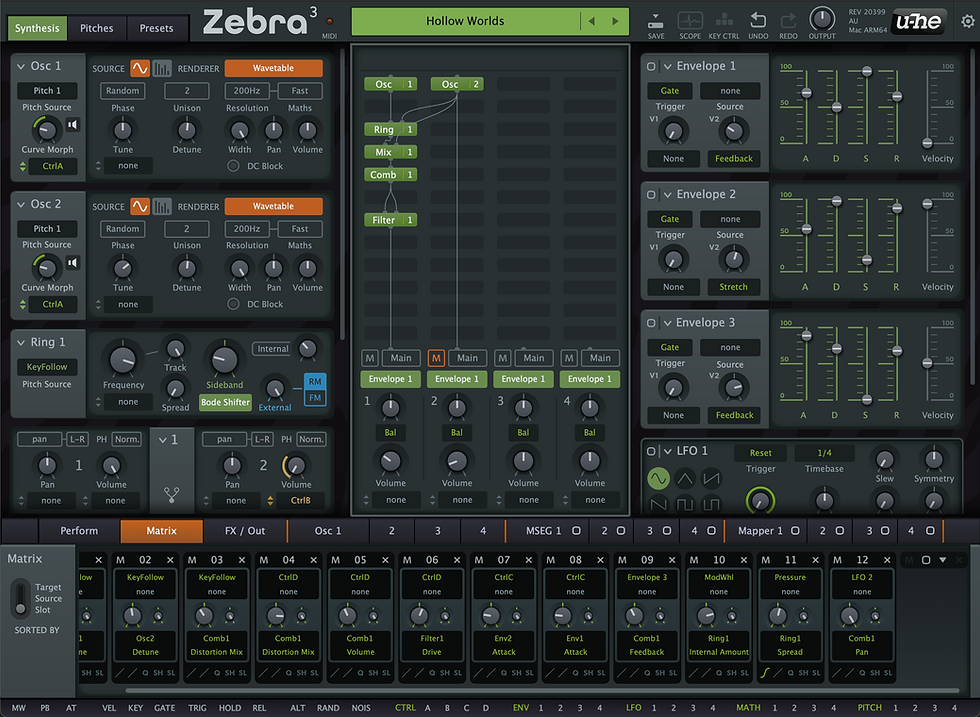The height and width of the screenshot is (717, 980).
Task: Select the square wave shape in LFO 1
Action: pos(684,503)
